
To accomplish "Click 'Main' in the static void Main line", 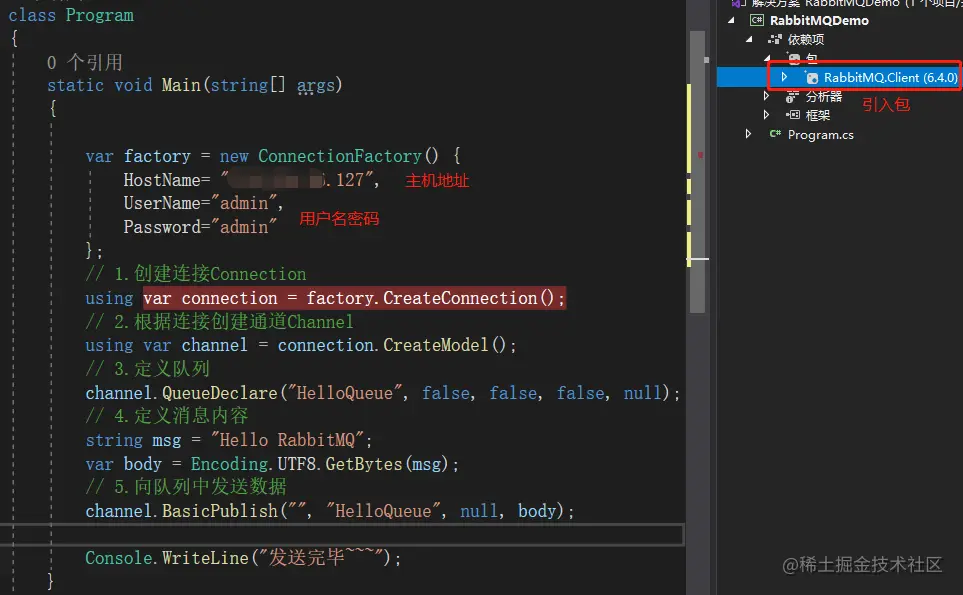I will click(x=181, y=85).
